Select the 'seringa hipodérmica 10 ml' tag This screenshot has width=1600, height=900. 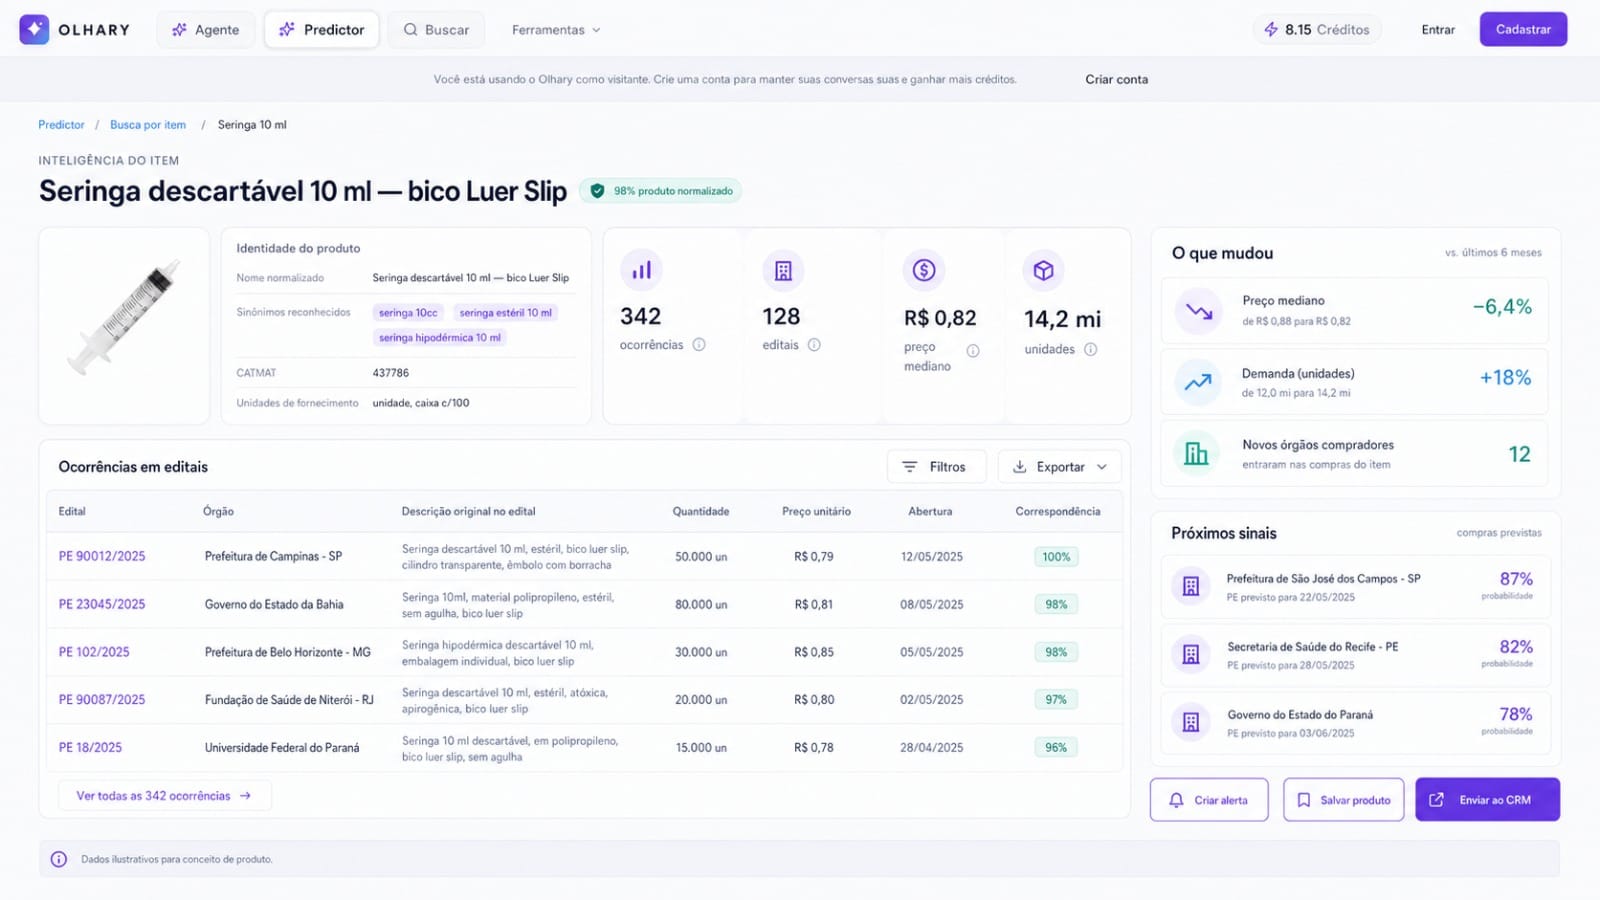pos(440,338)
